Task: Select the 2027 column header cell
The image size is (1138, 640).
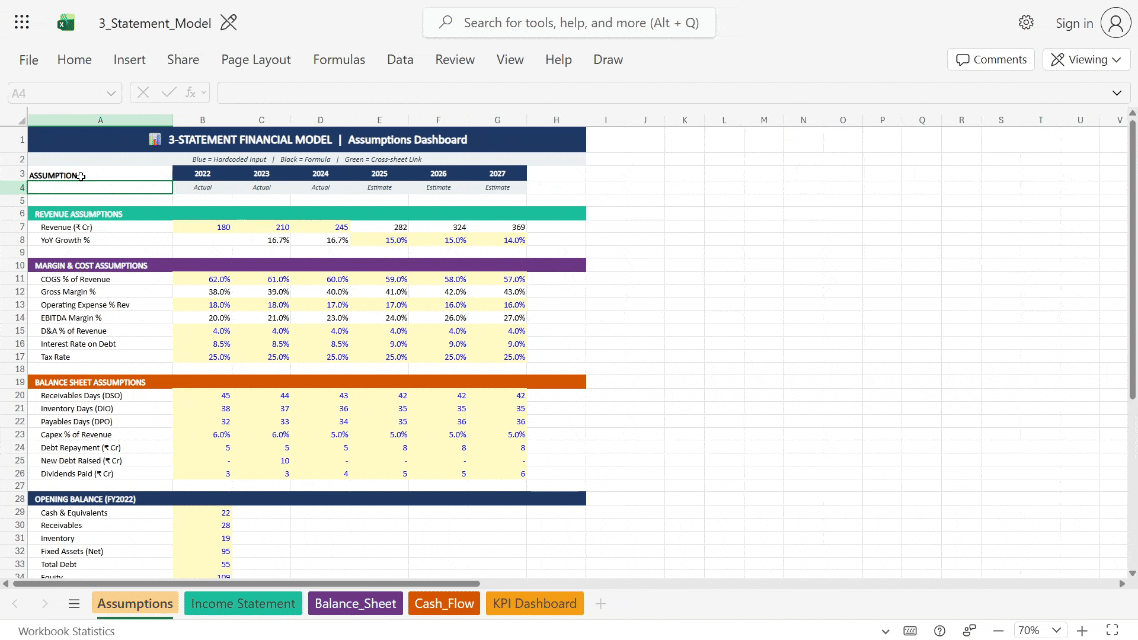Action: (x=497, y=173)
